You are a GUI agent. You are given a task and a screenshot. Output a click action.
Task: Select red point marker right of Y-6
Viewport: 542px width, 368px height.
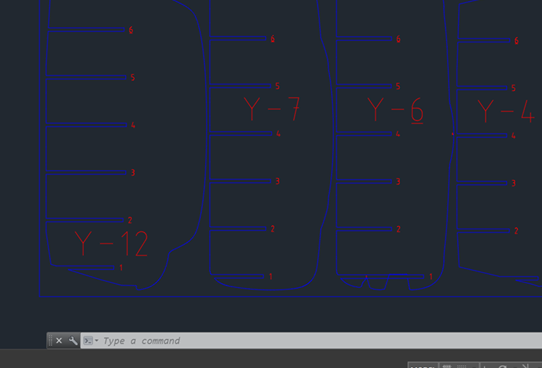(x=452, y=134)
